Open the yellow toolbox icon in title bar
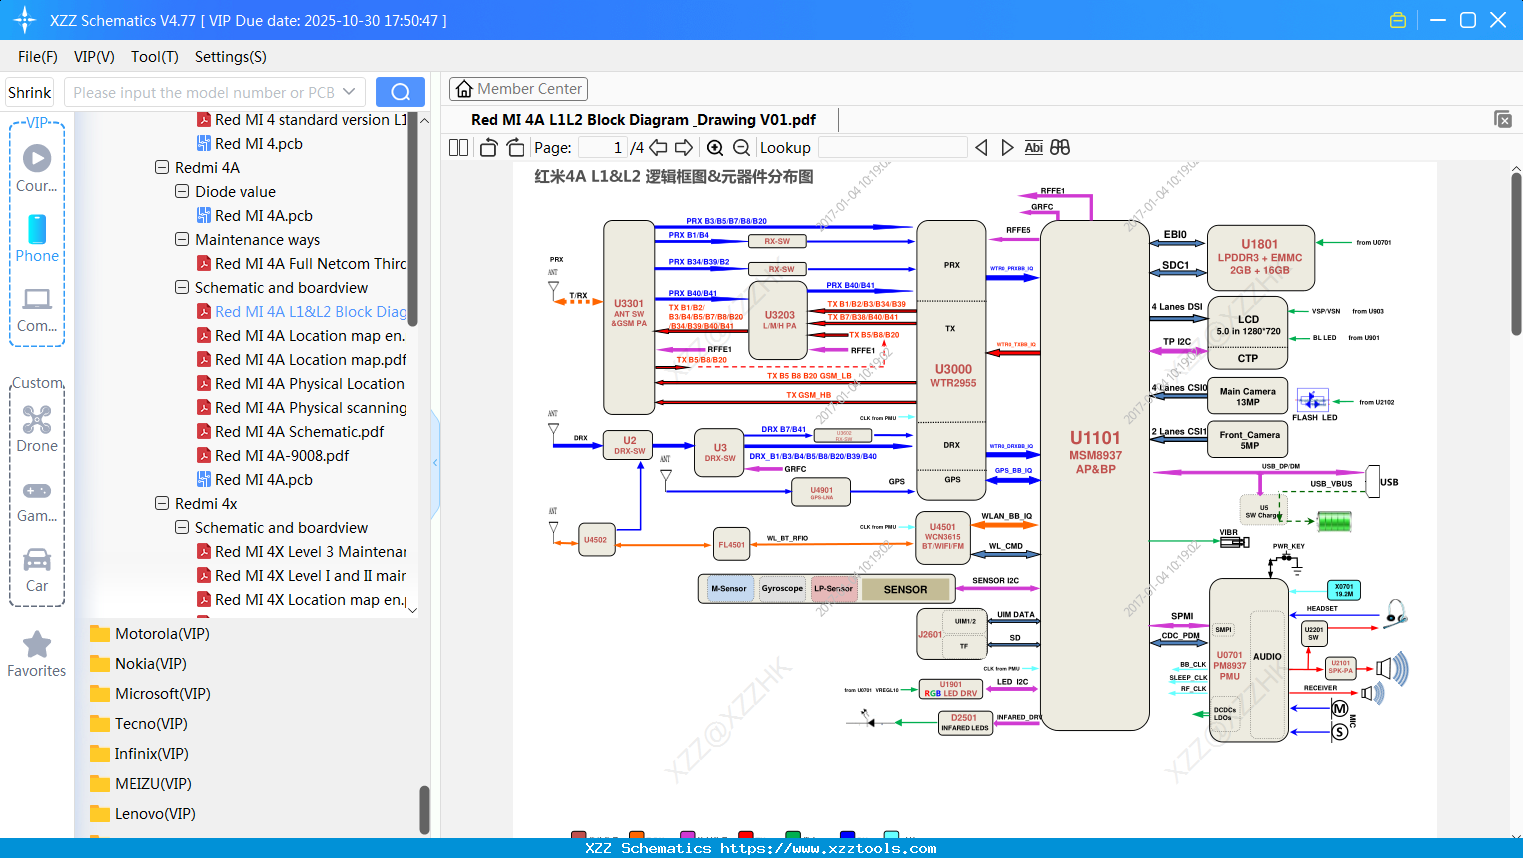This screenshot has width=1523, height=858. 1398,20
